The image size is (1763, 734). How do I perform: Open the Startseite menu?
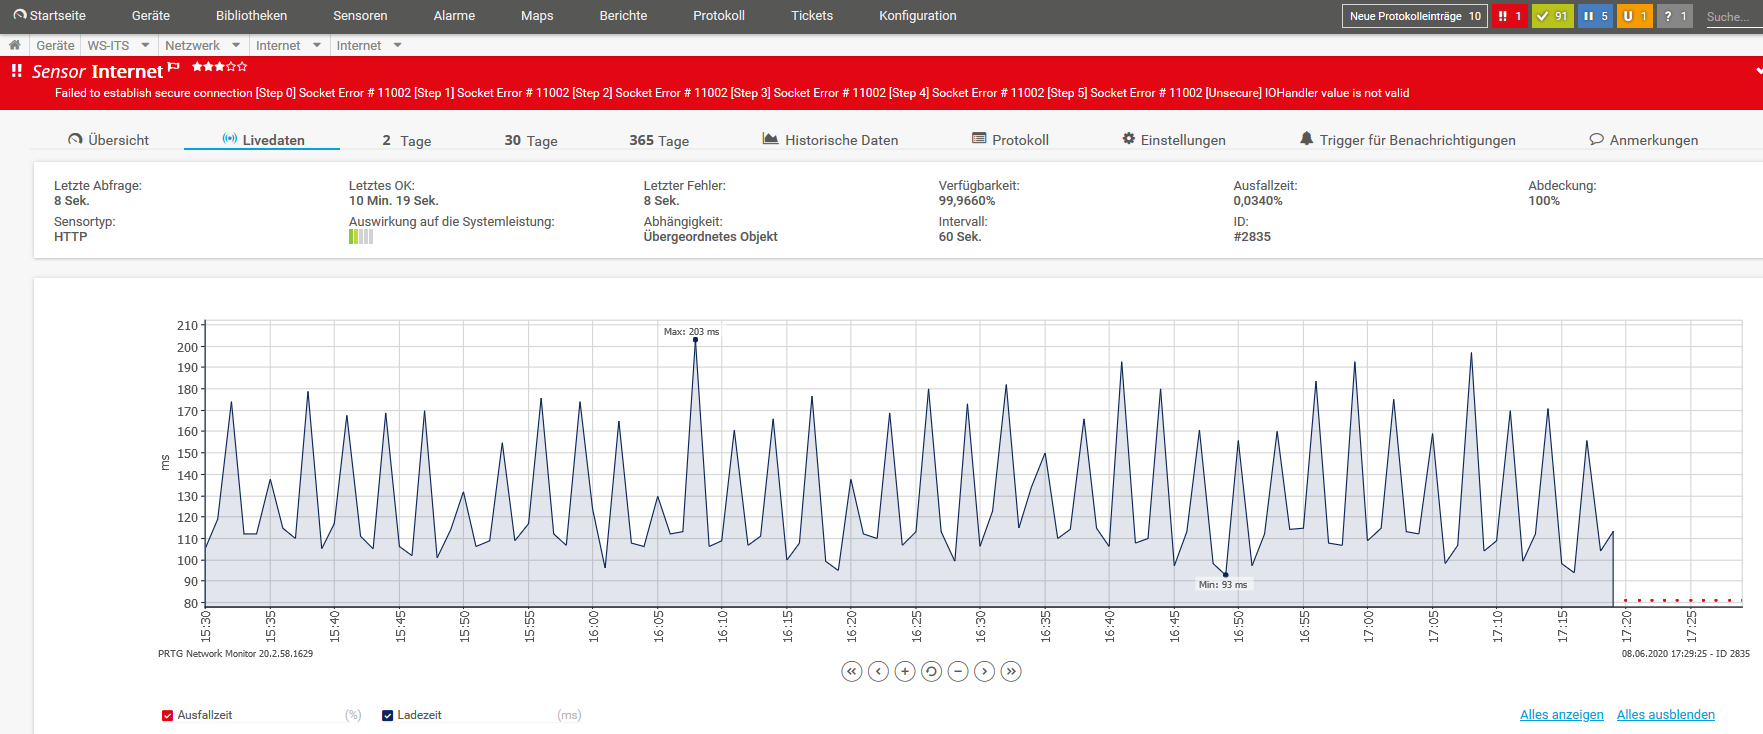50,16
